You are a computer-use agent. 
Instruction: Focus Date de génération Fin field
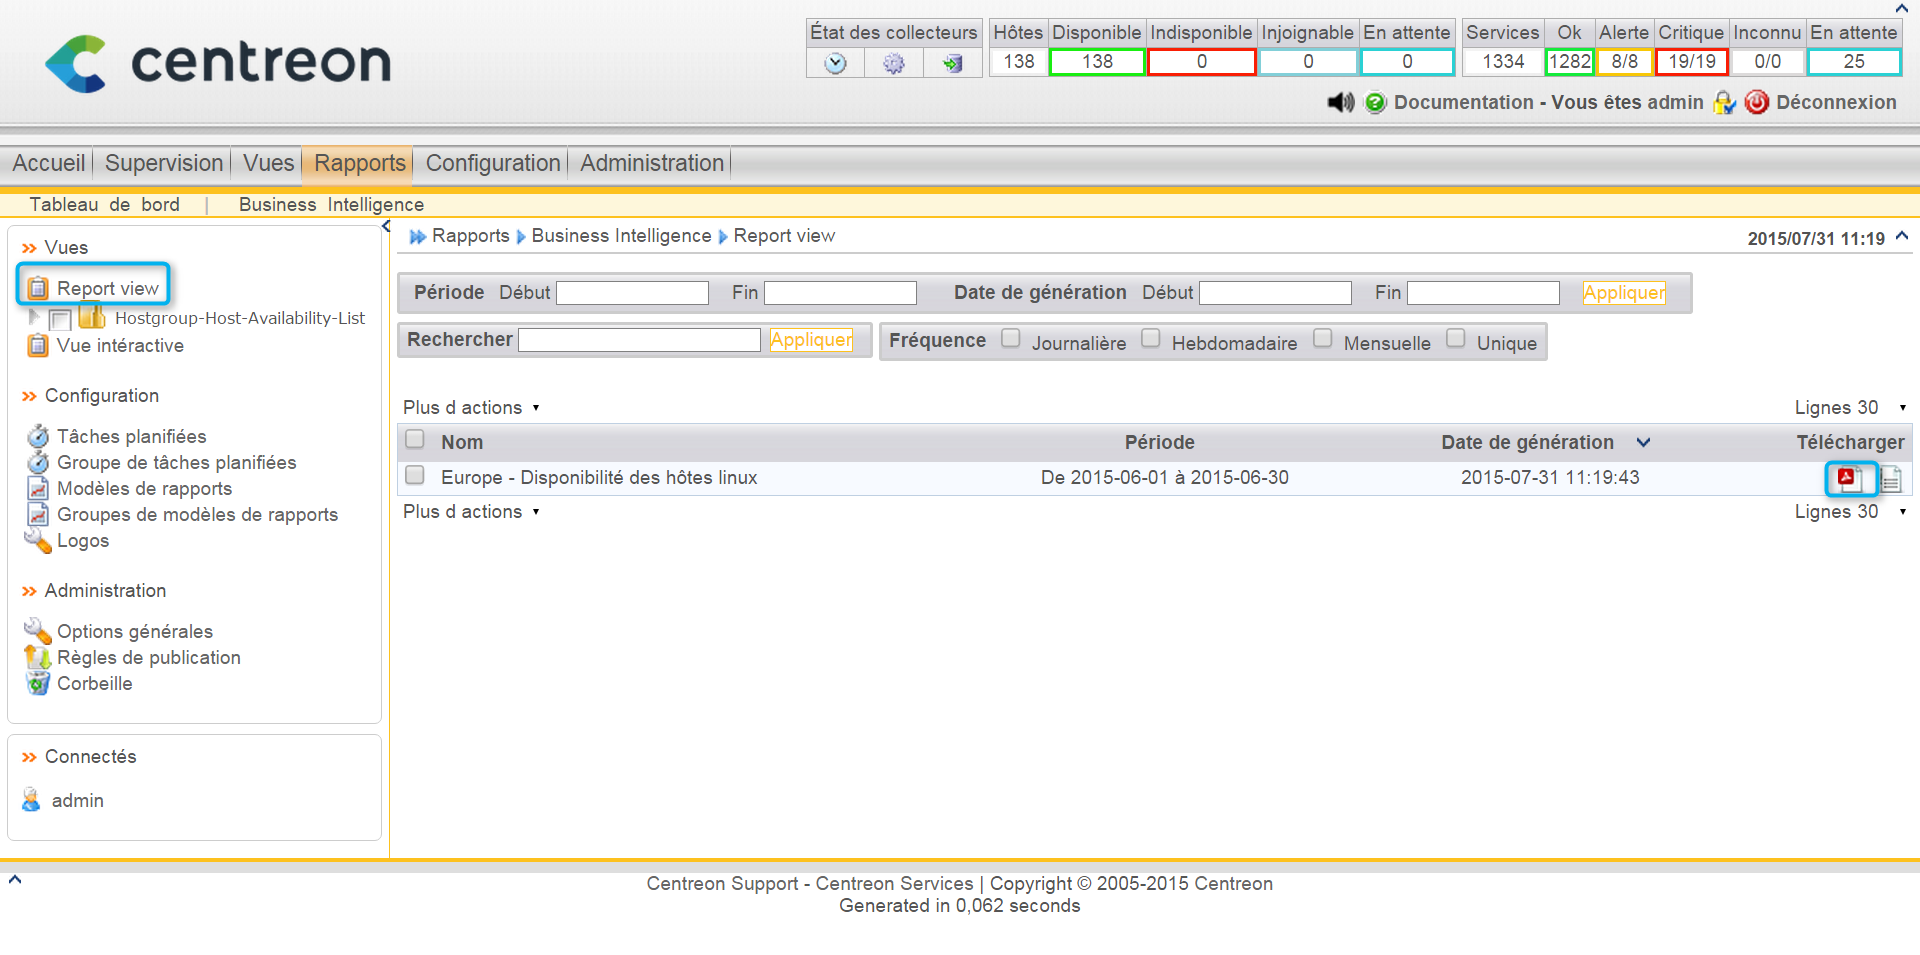[x=1483, y=292]
